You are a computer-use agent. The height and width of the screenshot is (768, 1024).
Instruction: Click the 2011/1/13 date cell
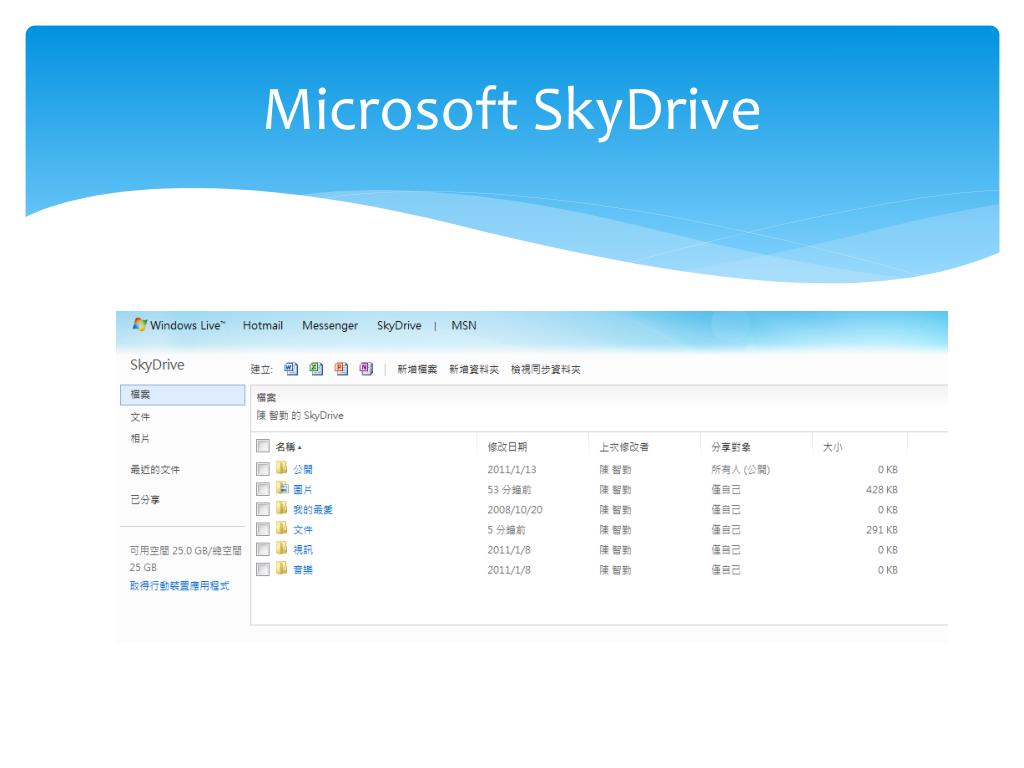(511, 469)
